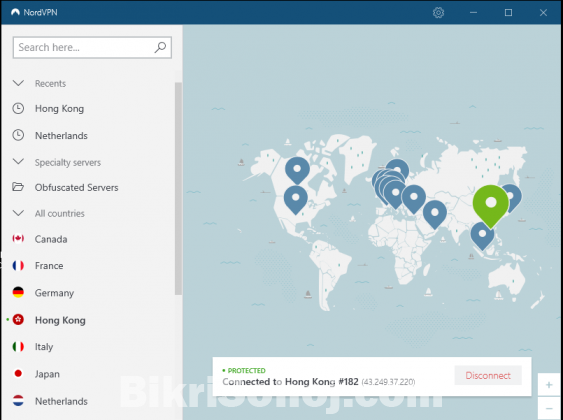Image resolution: width=563 pixels, height=420 pixels.
Task: Select Japan in the country list
Action: pos(47,374)
